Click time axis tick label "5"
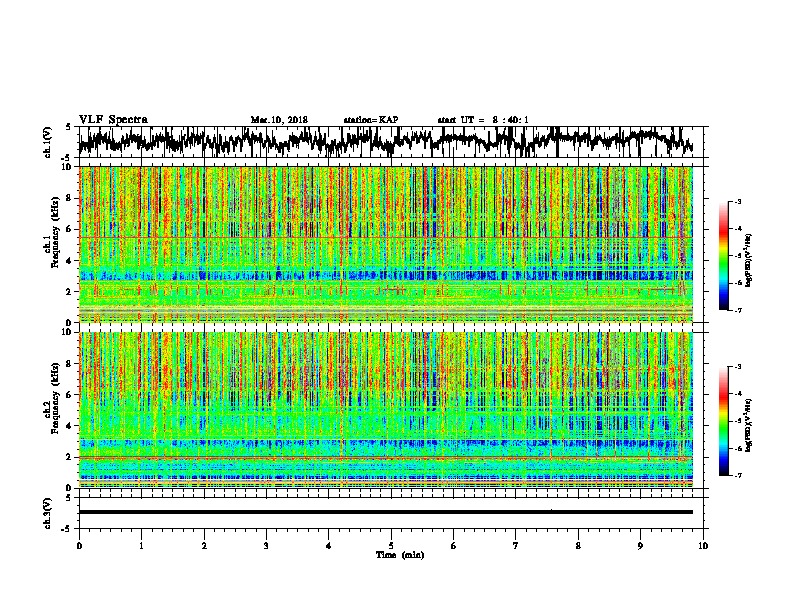 point(391,546)
